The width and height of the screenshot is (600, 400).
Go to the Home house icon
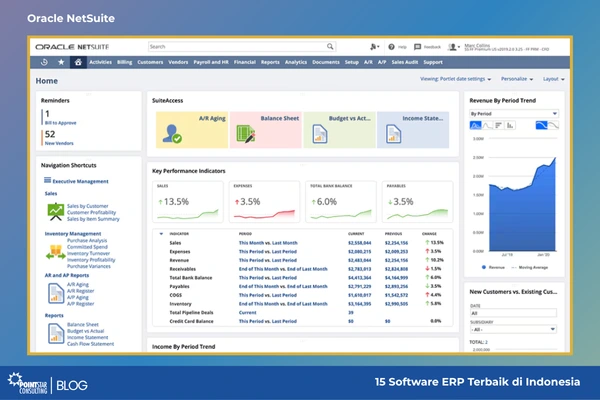coord(78,62)
